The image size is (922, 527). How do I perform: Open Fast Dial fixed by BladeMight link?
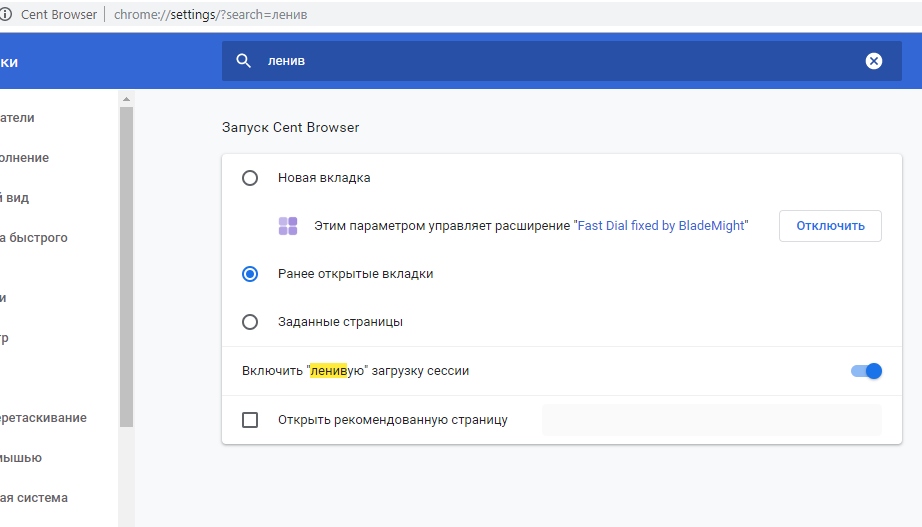[661, 226]
